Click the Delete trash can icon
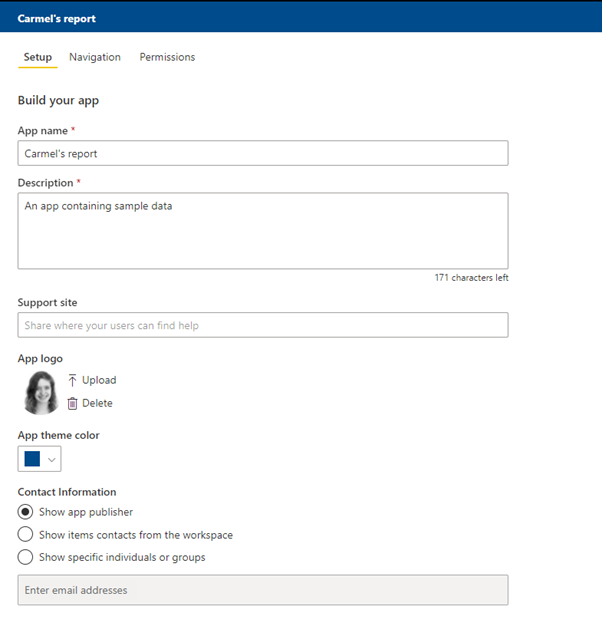 (x=72, y=403)
